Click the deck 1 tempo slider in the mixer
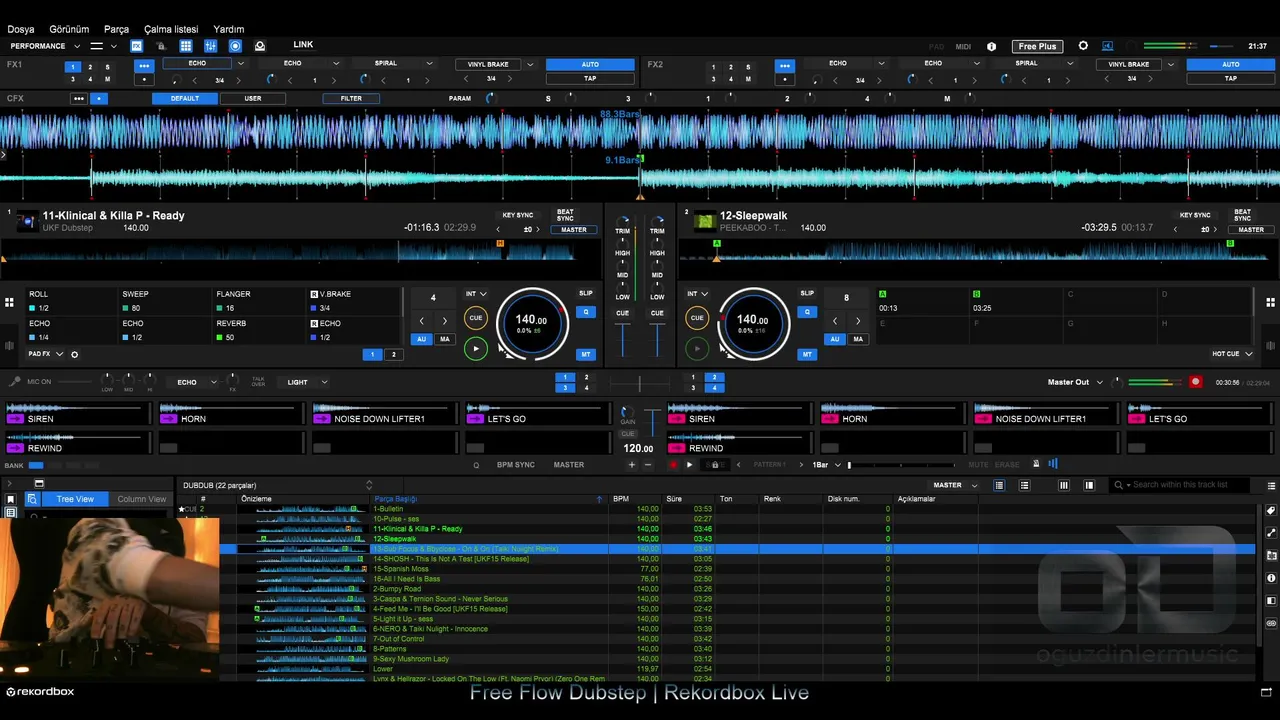 tap(623, 338)
